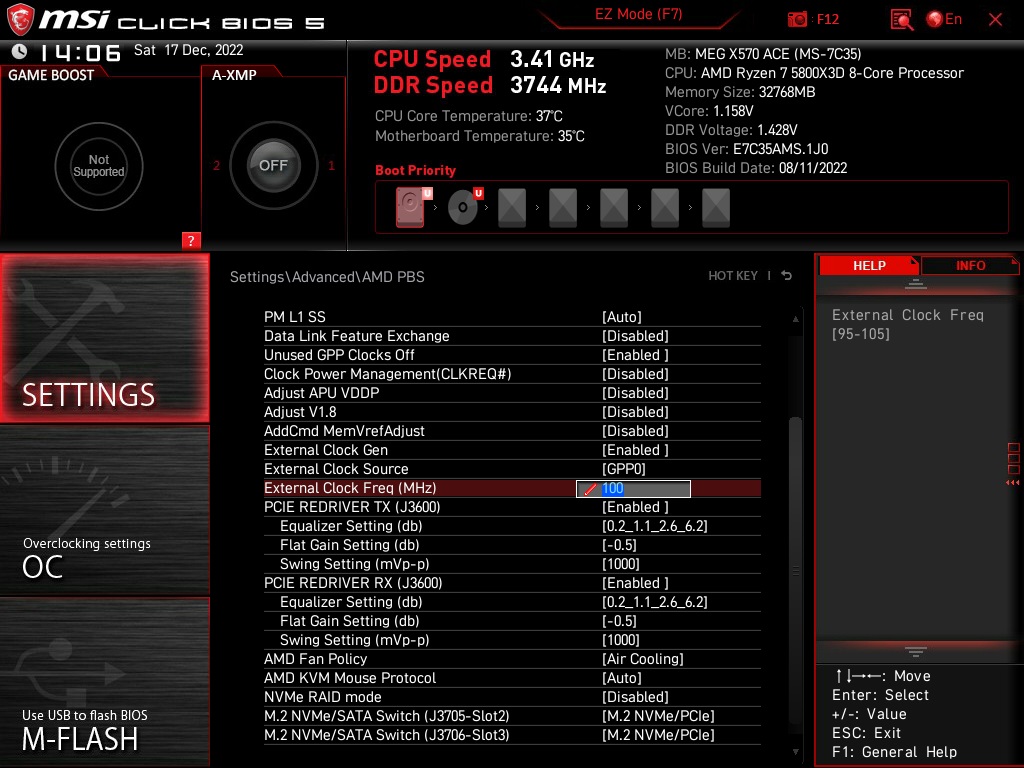Switch to EZ Mode (F7)
This screenshot has width=1024, height=768.
click(638, 14)
